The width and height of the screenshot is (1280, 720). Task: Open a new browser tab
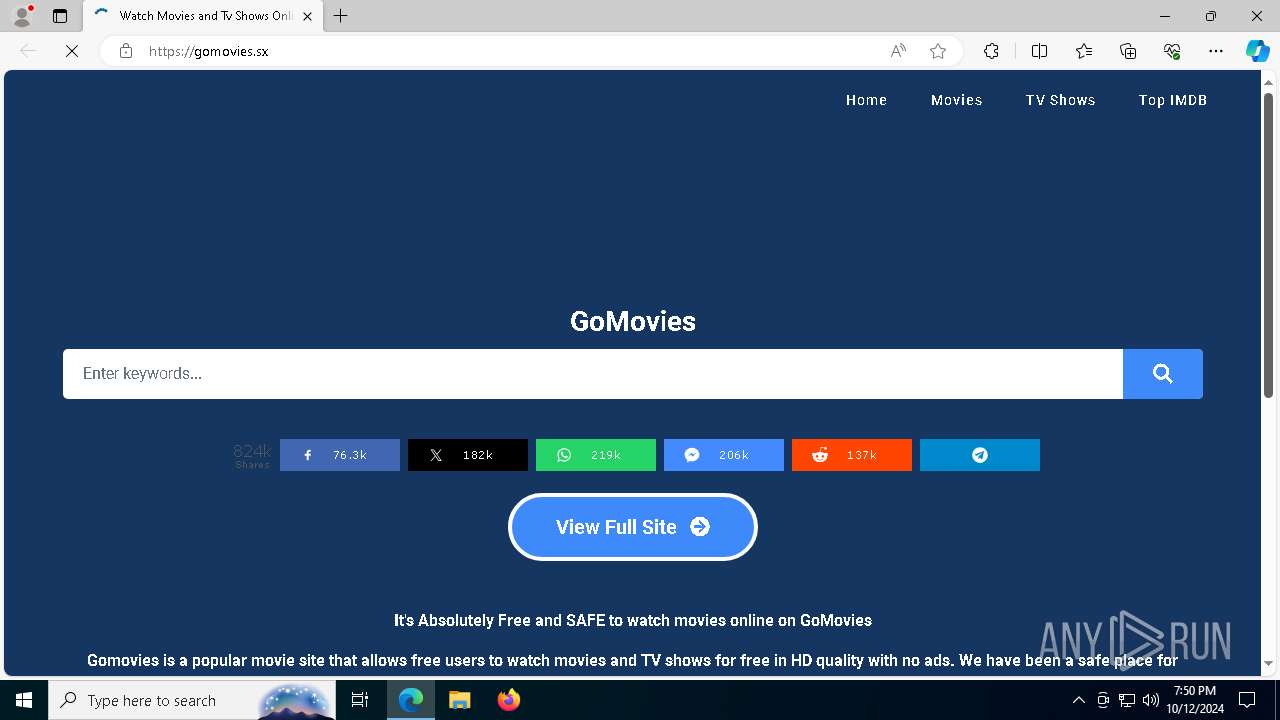(341, 16)
